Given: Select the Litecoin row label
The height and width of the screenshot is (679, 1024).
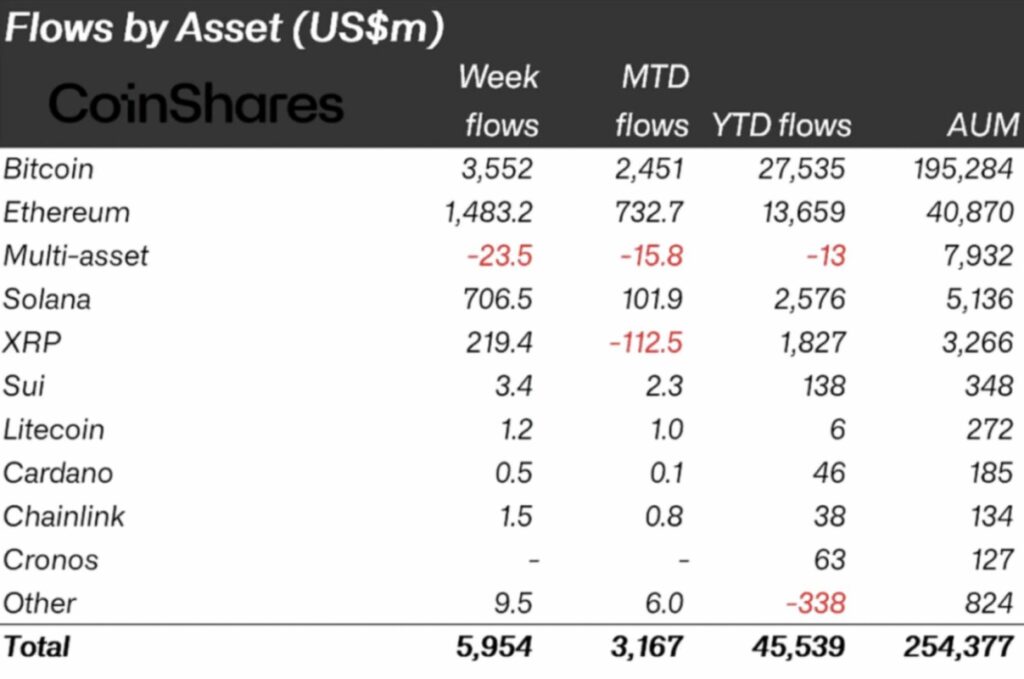Looking at the screenshot, I should [54, 430].
